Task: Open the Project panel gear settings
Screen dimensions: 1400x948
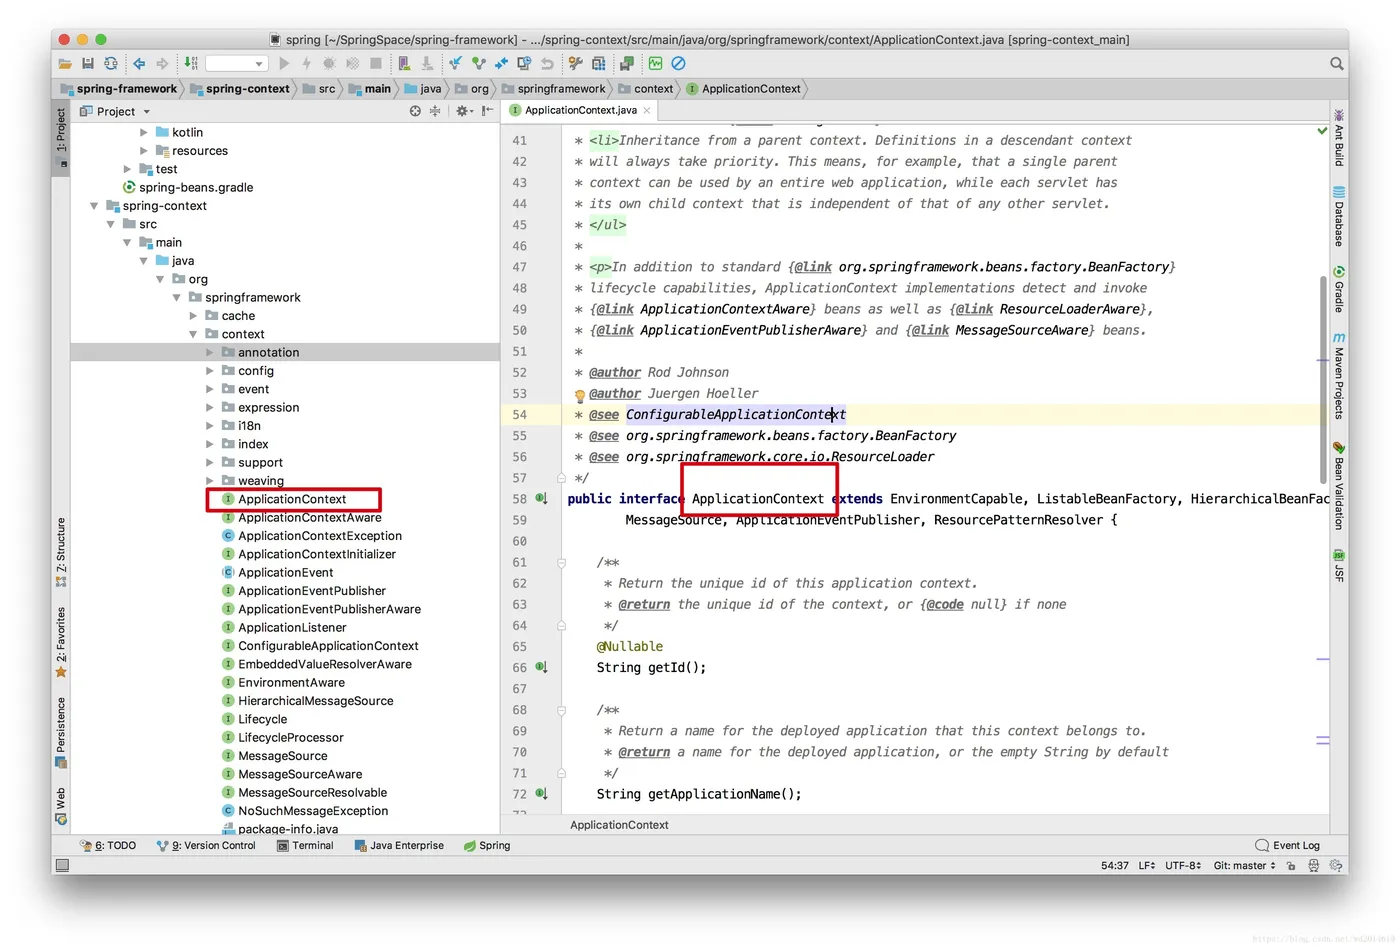Action: pyautogui.click(x=463, y=111)
